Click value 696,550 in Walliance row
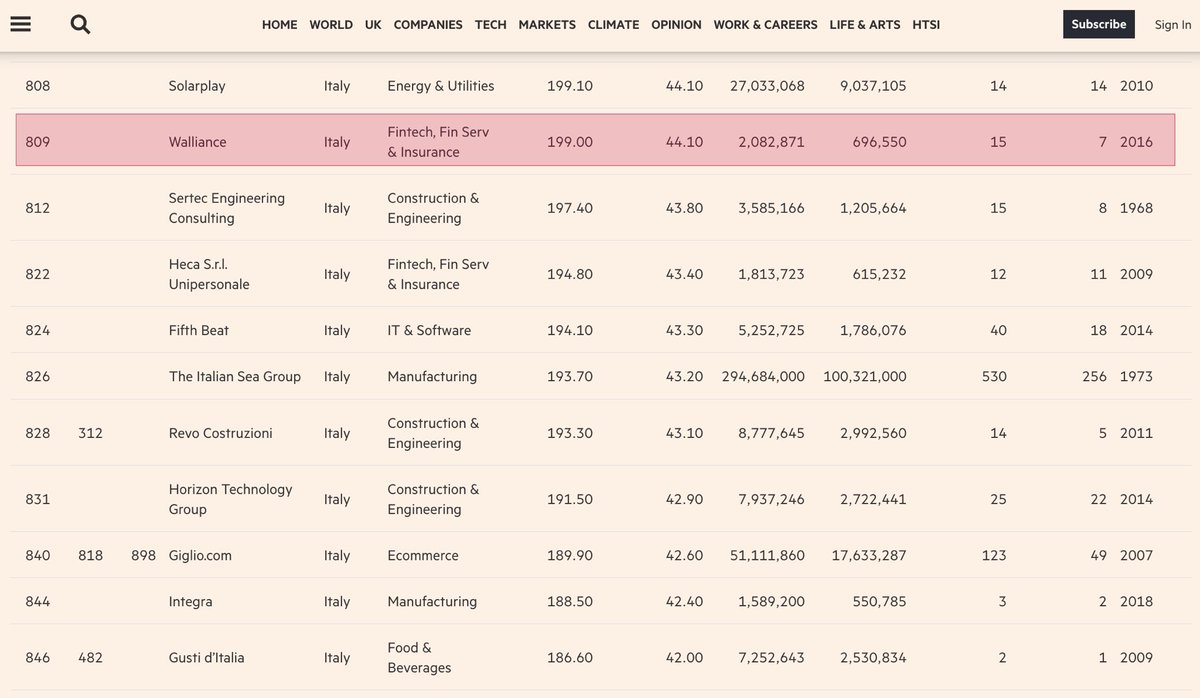 pyautogui.click(x=879, y=142)
